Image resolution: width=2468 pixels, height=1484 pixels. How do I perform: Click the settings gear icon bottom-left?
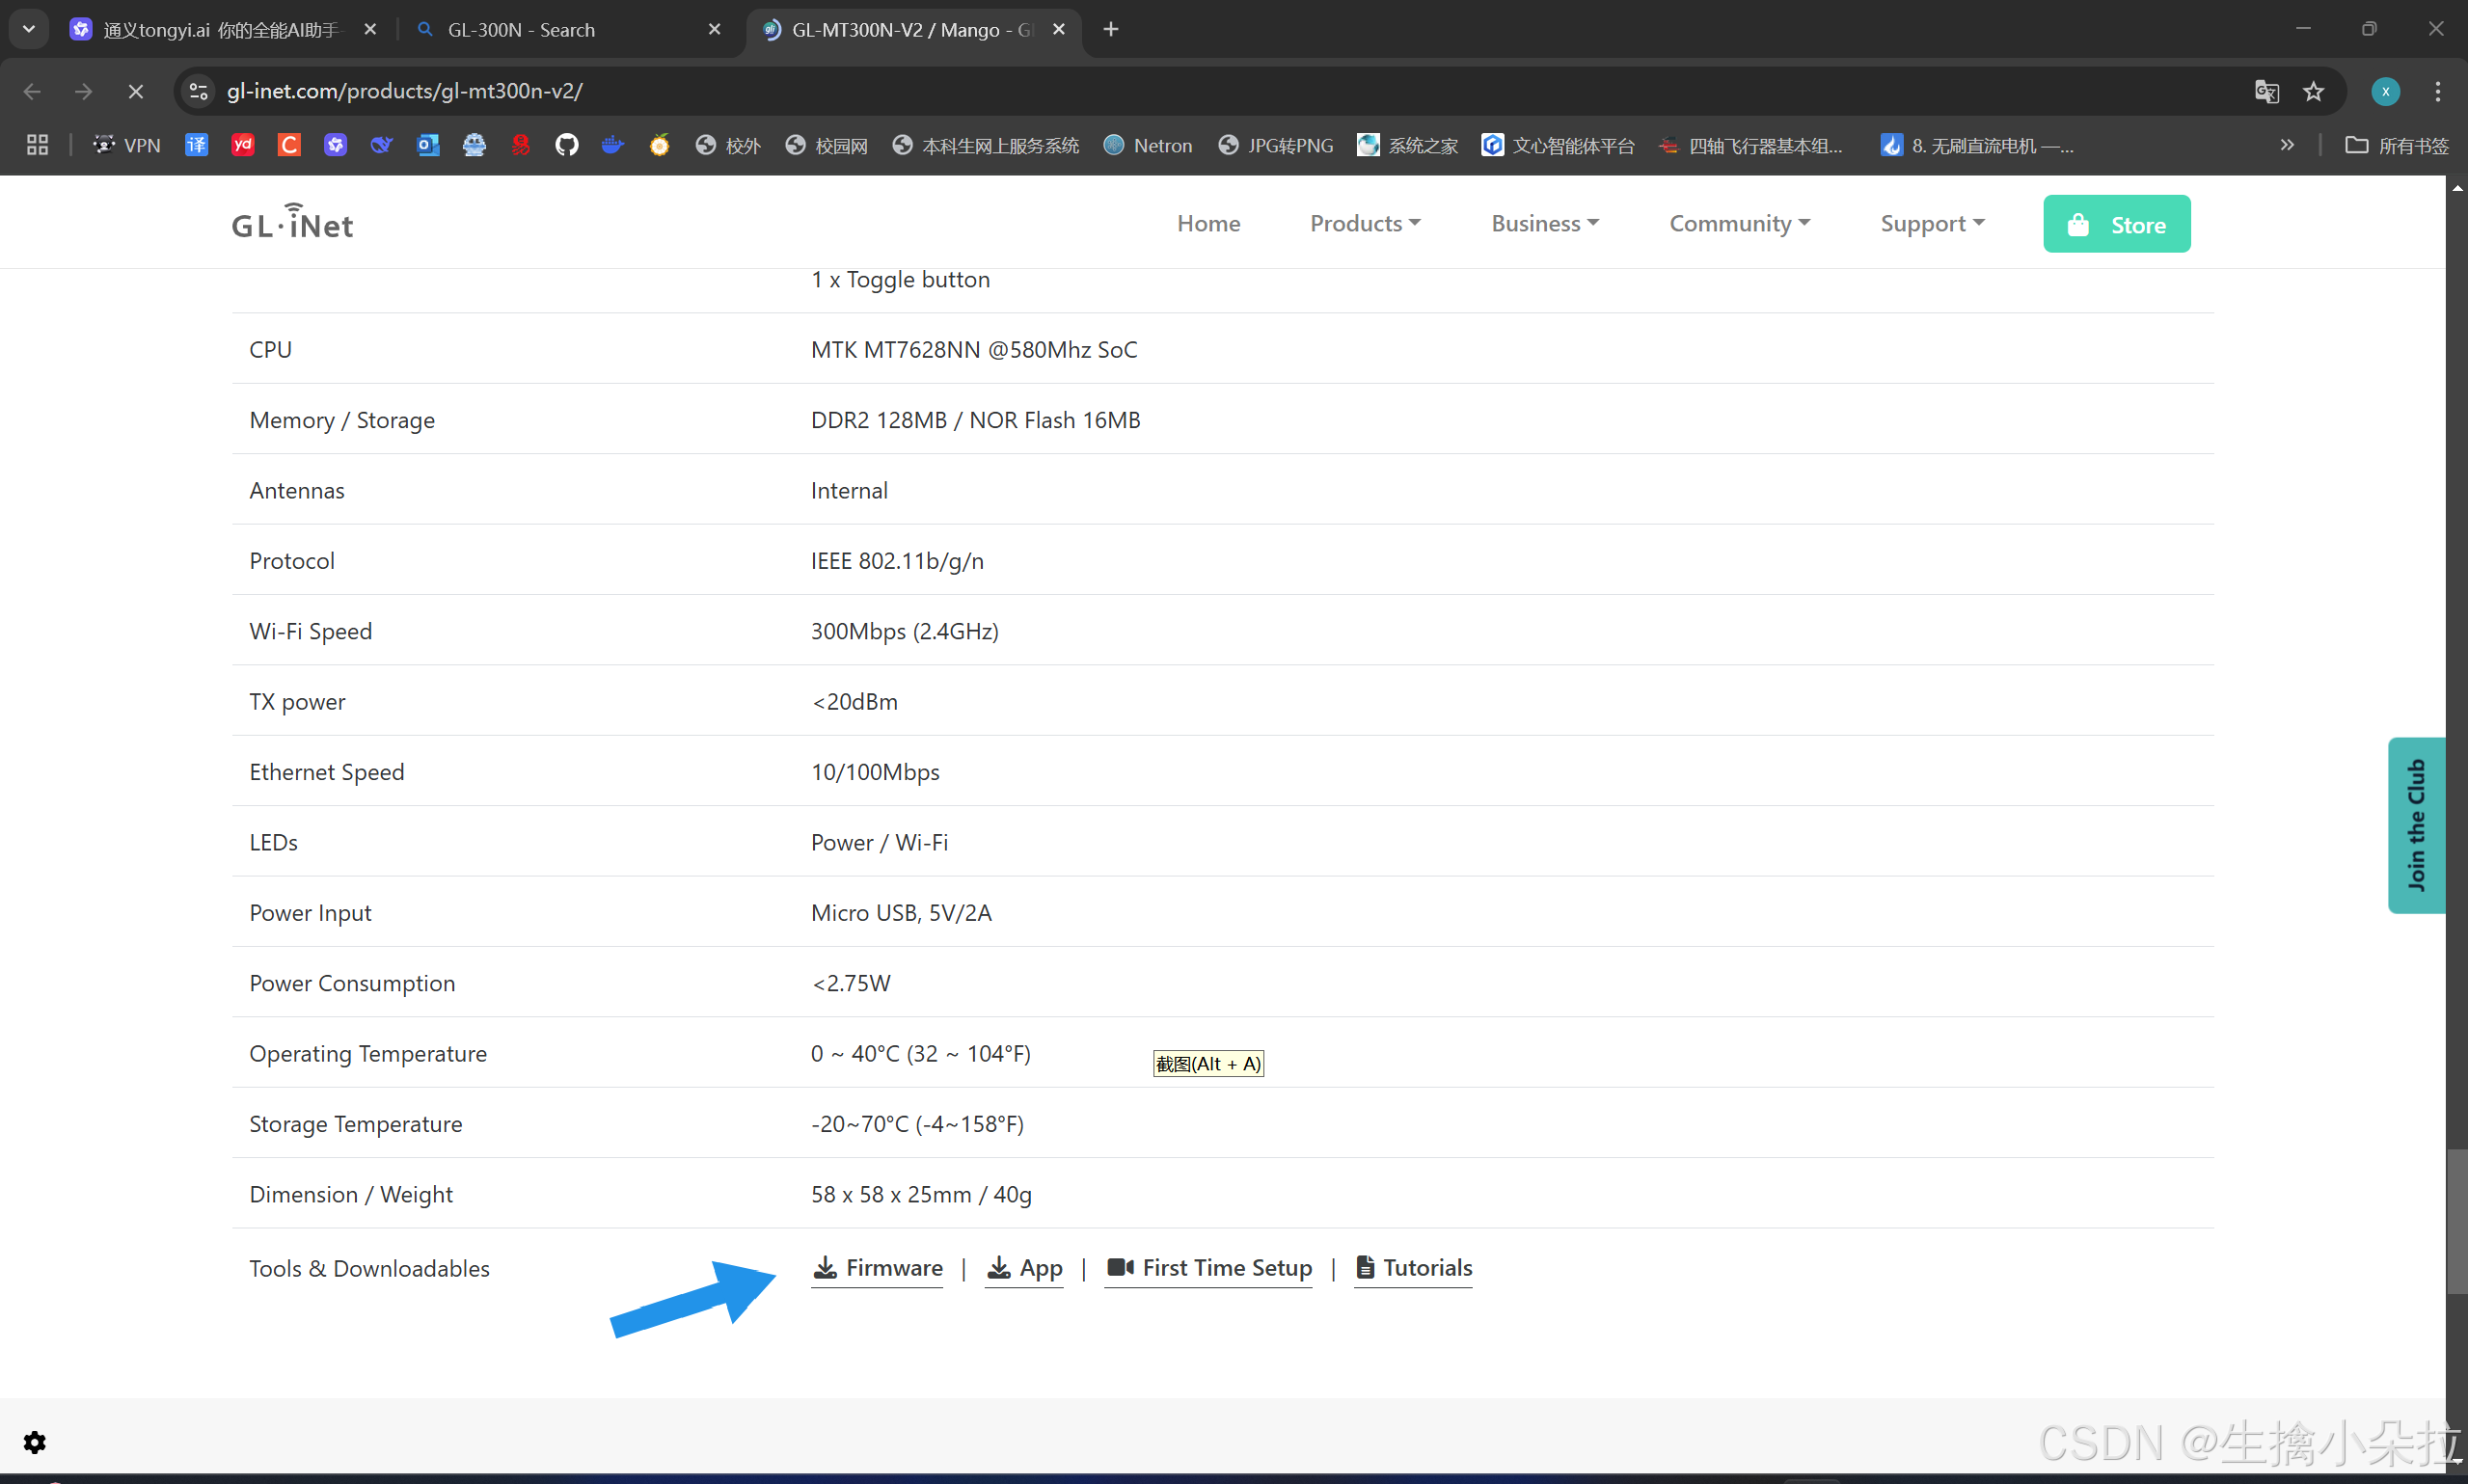(35, 1442)
